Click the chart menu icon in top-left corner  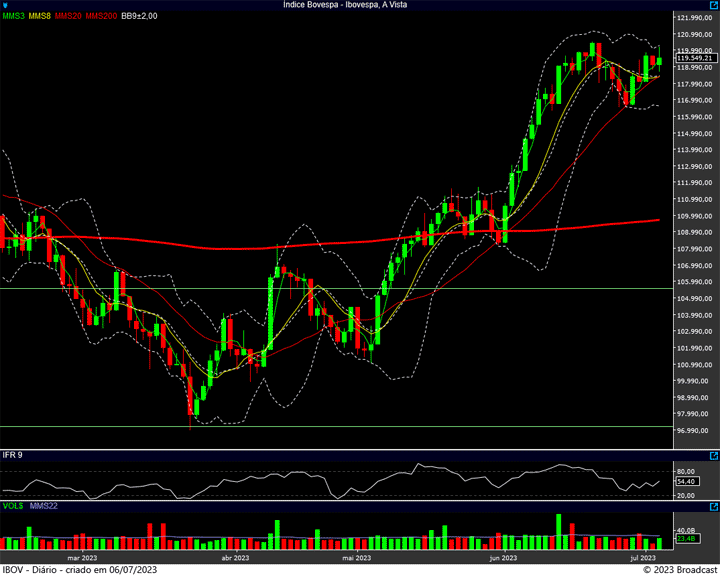tap(6, 5)
